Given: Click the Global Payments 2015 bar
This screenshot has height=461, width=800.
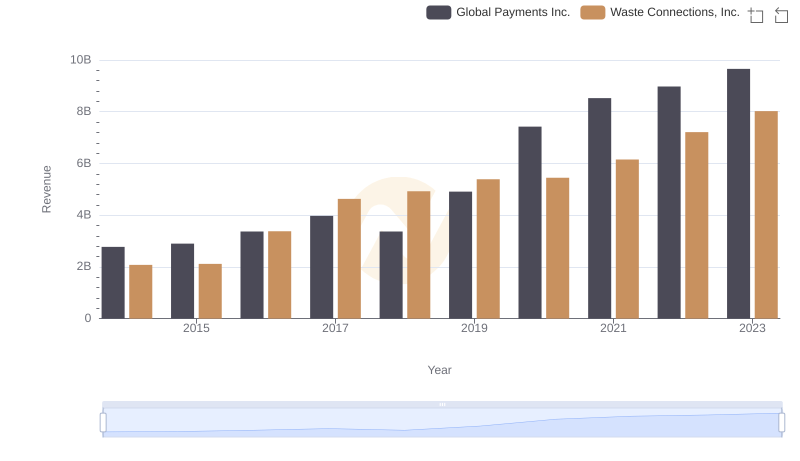Looking at the screenshot, I should (183, 281).
